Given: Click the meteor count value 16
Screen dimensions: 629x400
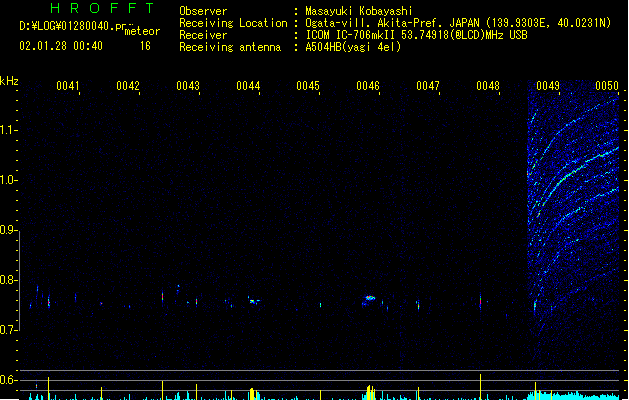Looking at the screenshot, I should coord(145,46).
